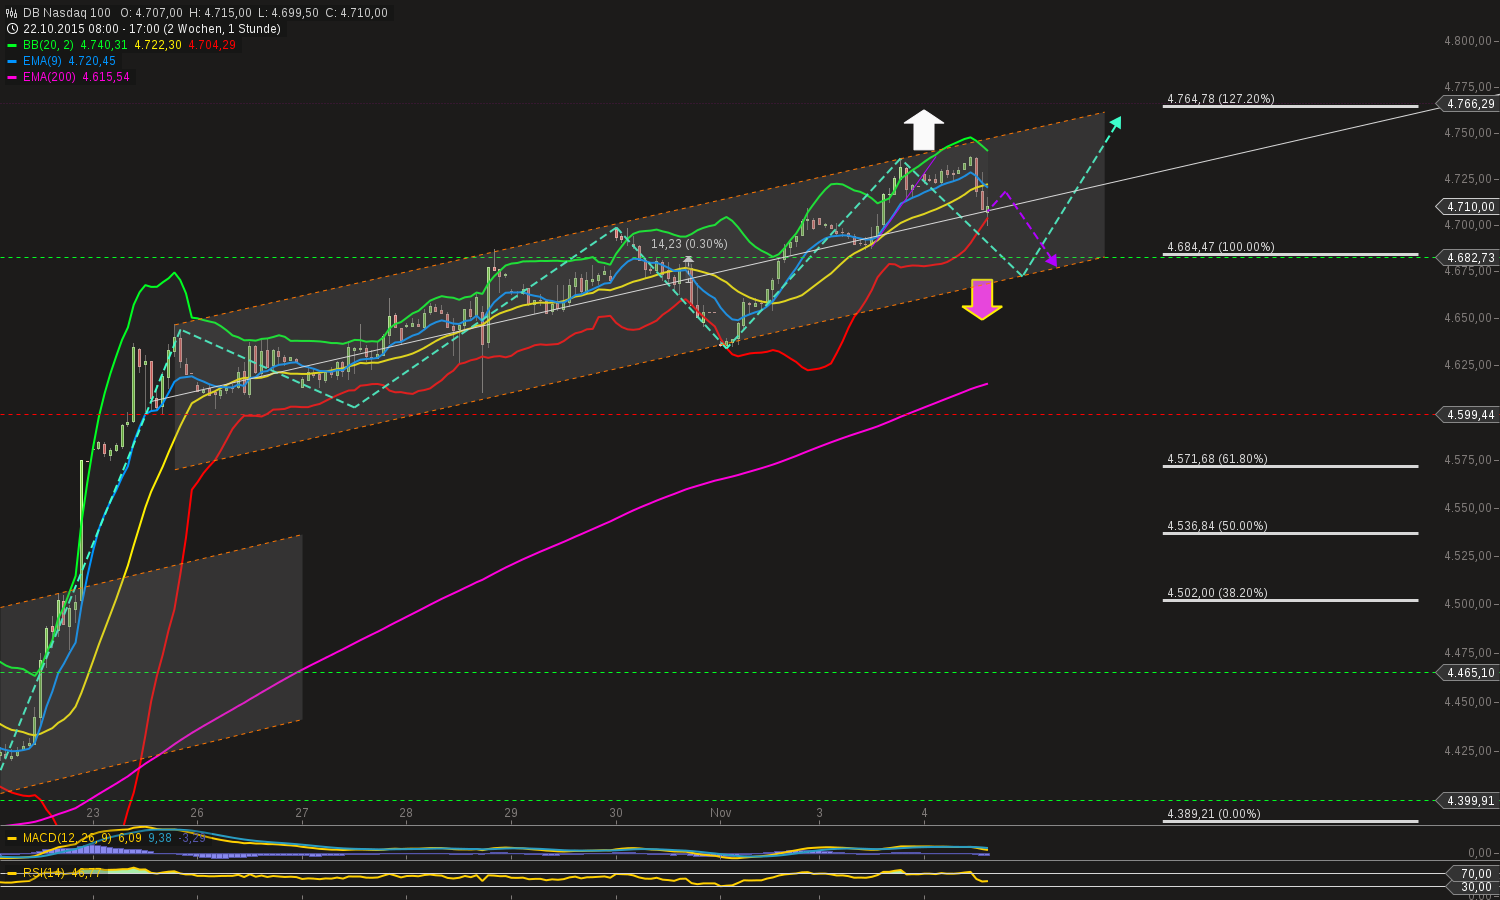Click the 4.465,10 price tag on axis
This screenshot has width=1500, height=900.
[1468, 673]
